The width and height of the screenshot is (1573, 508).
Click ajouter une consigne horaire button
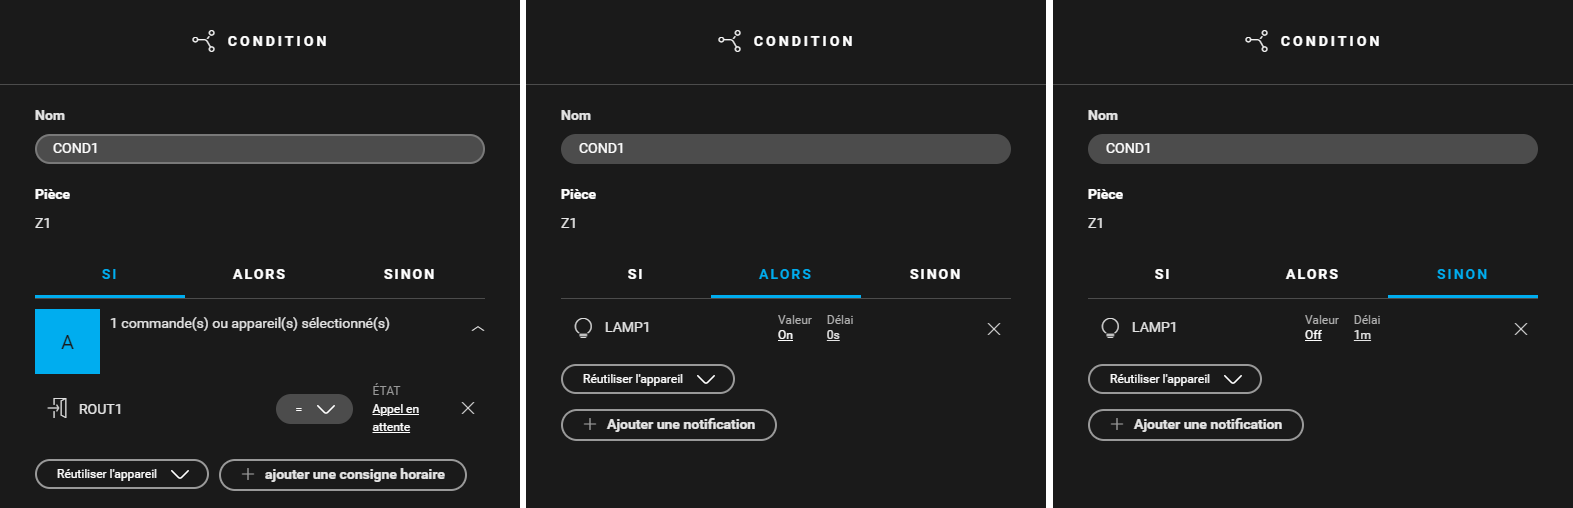click(x=343, y=475)
